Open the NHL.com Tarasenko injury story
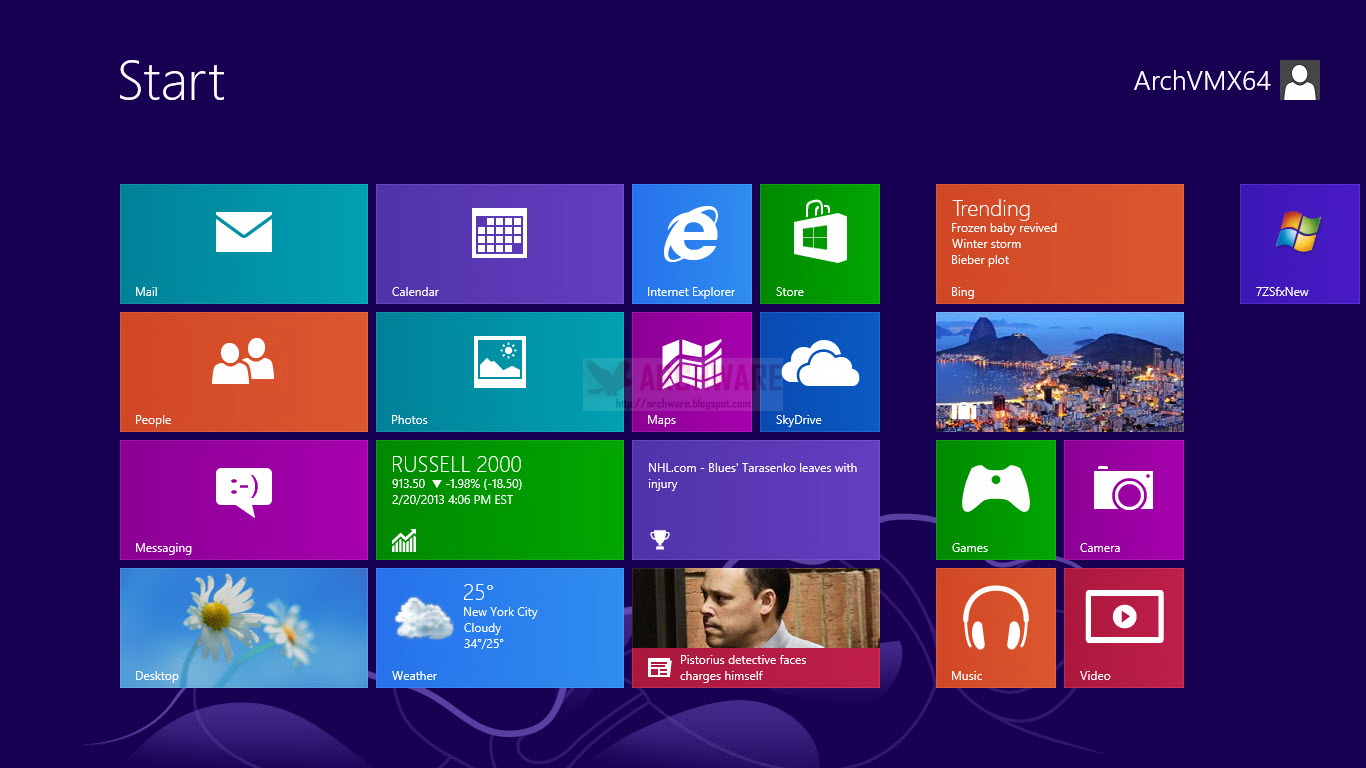The image size is (1366, 768). (x=755, y=499)
